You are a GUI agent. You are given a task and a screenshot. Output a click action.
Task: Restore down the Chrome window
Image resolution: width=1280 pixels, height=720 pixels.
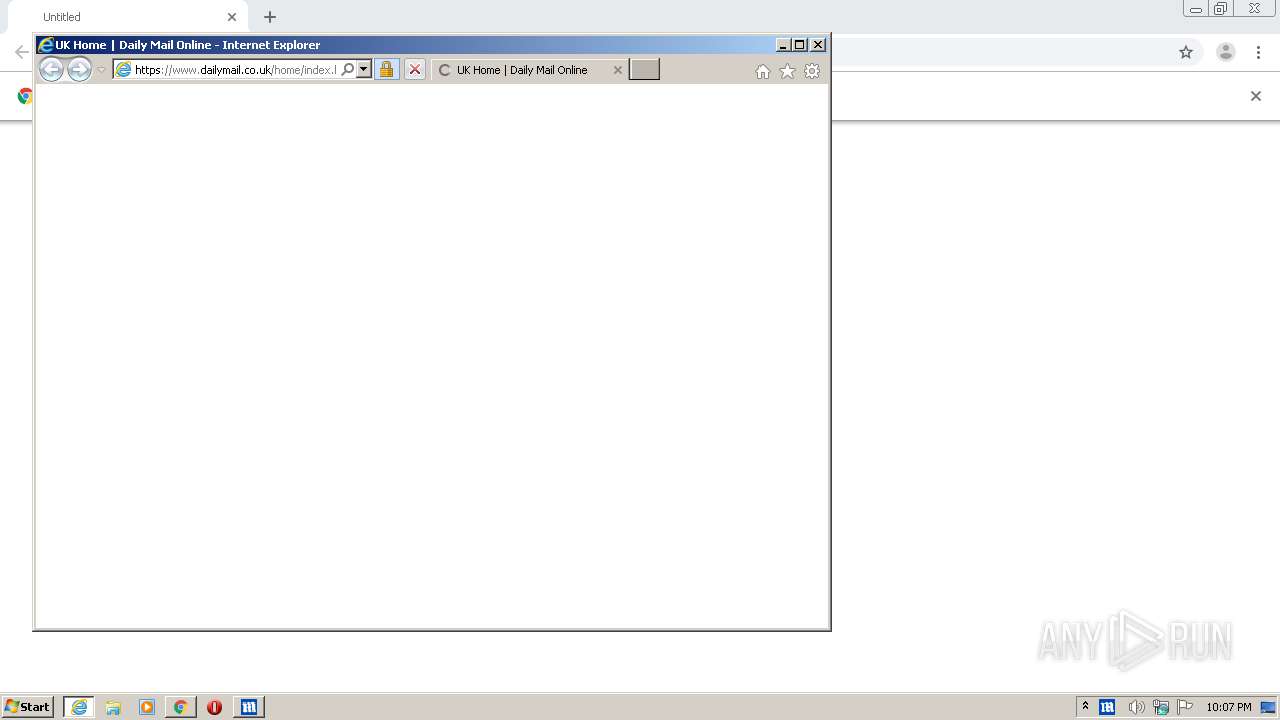(x=1221, y=9)
